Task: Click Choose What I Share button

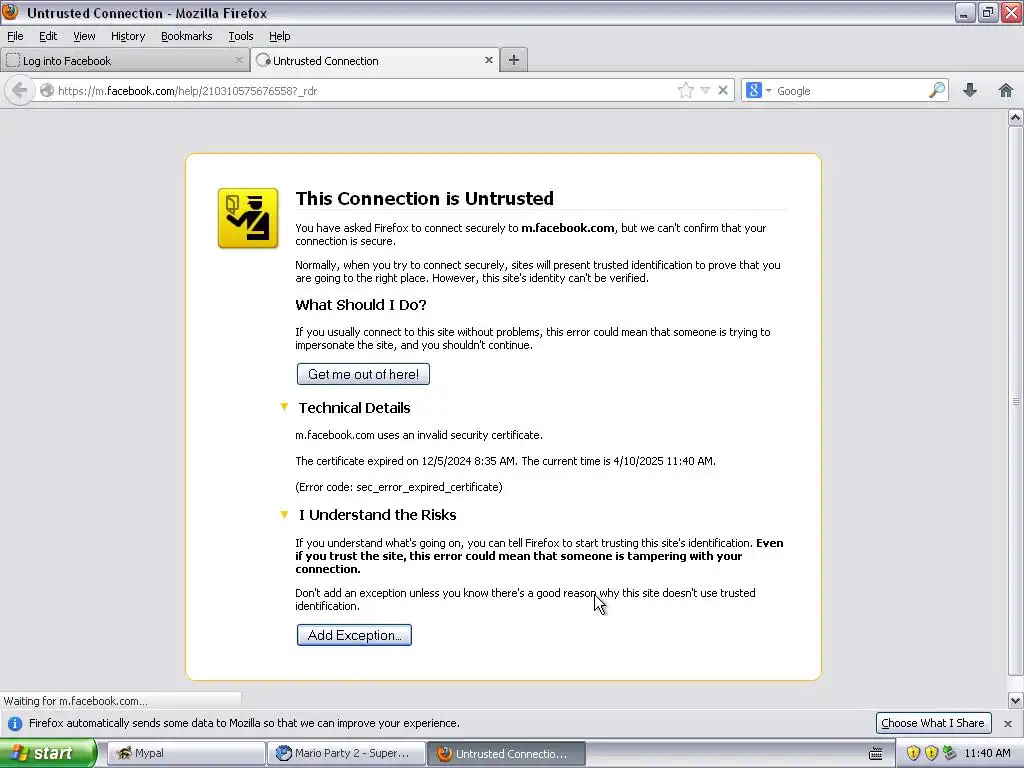Action: pyautogui.click(x=933, y=723)
